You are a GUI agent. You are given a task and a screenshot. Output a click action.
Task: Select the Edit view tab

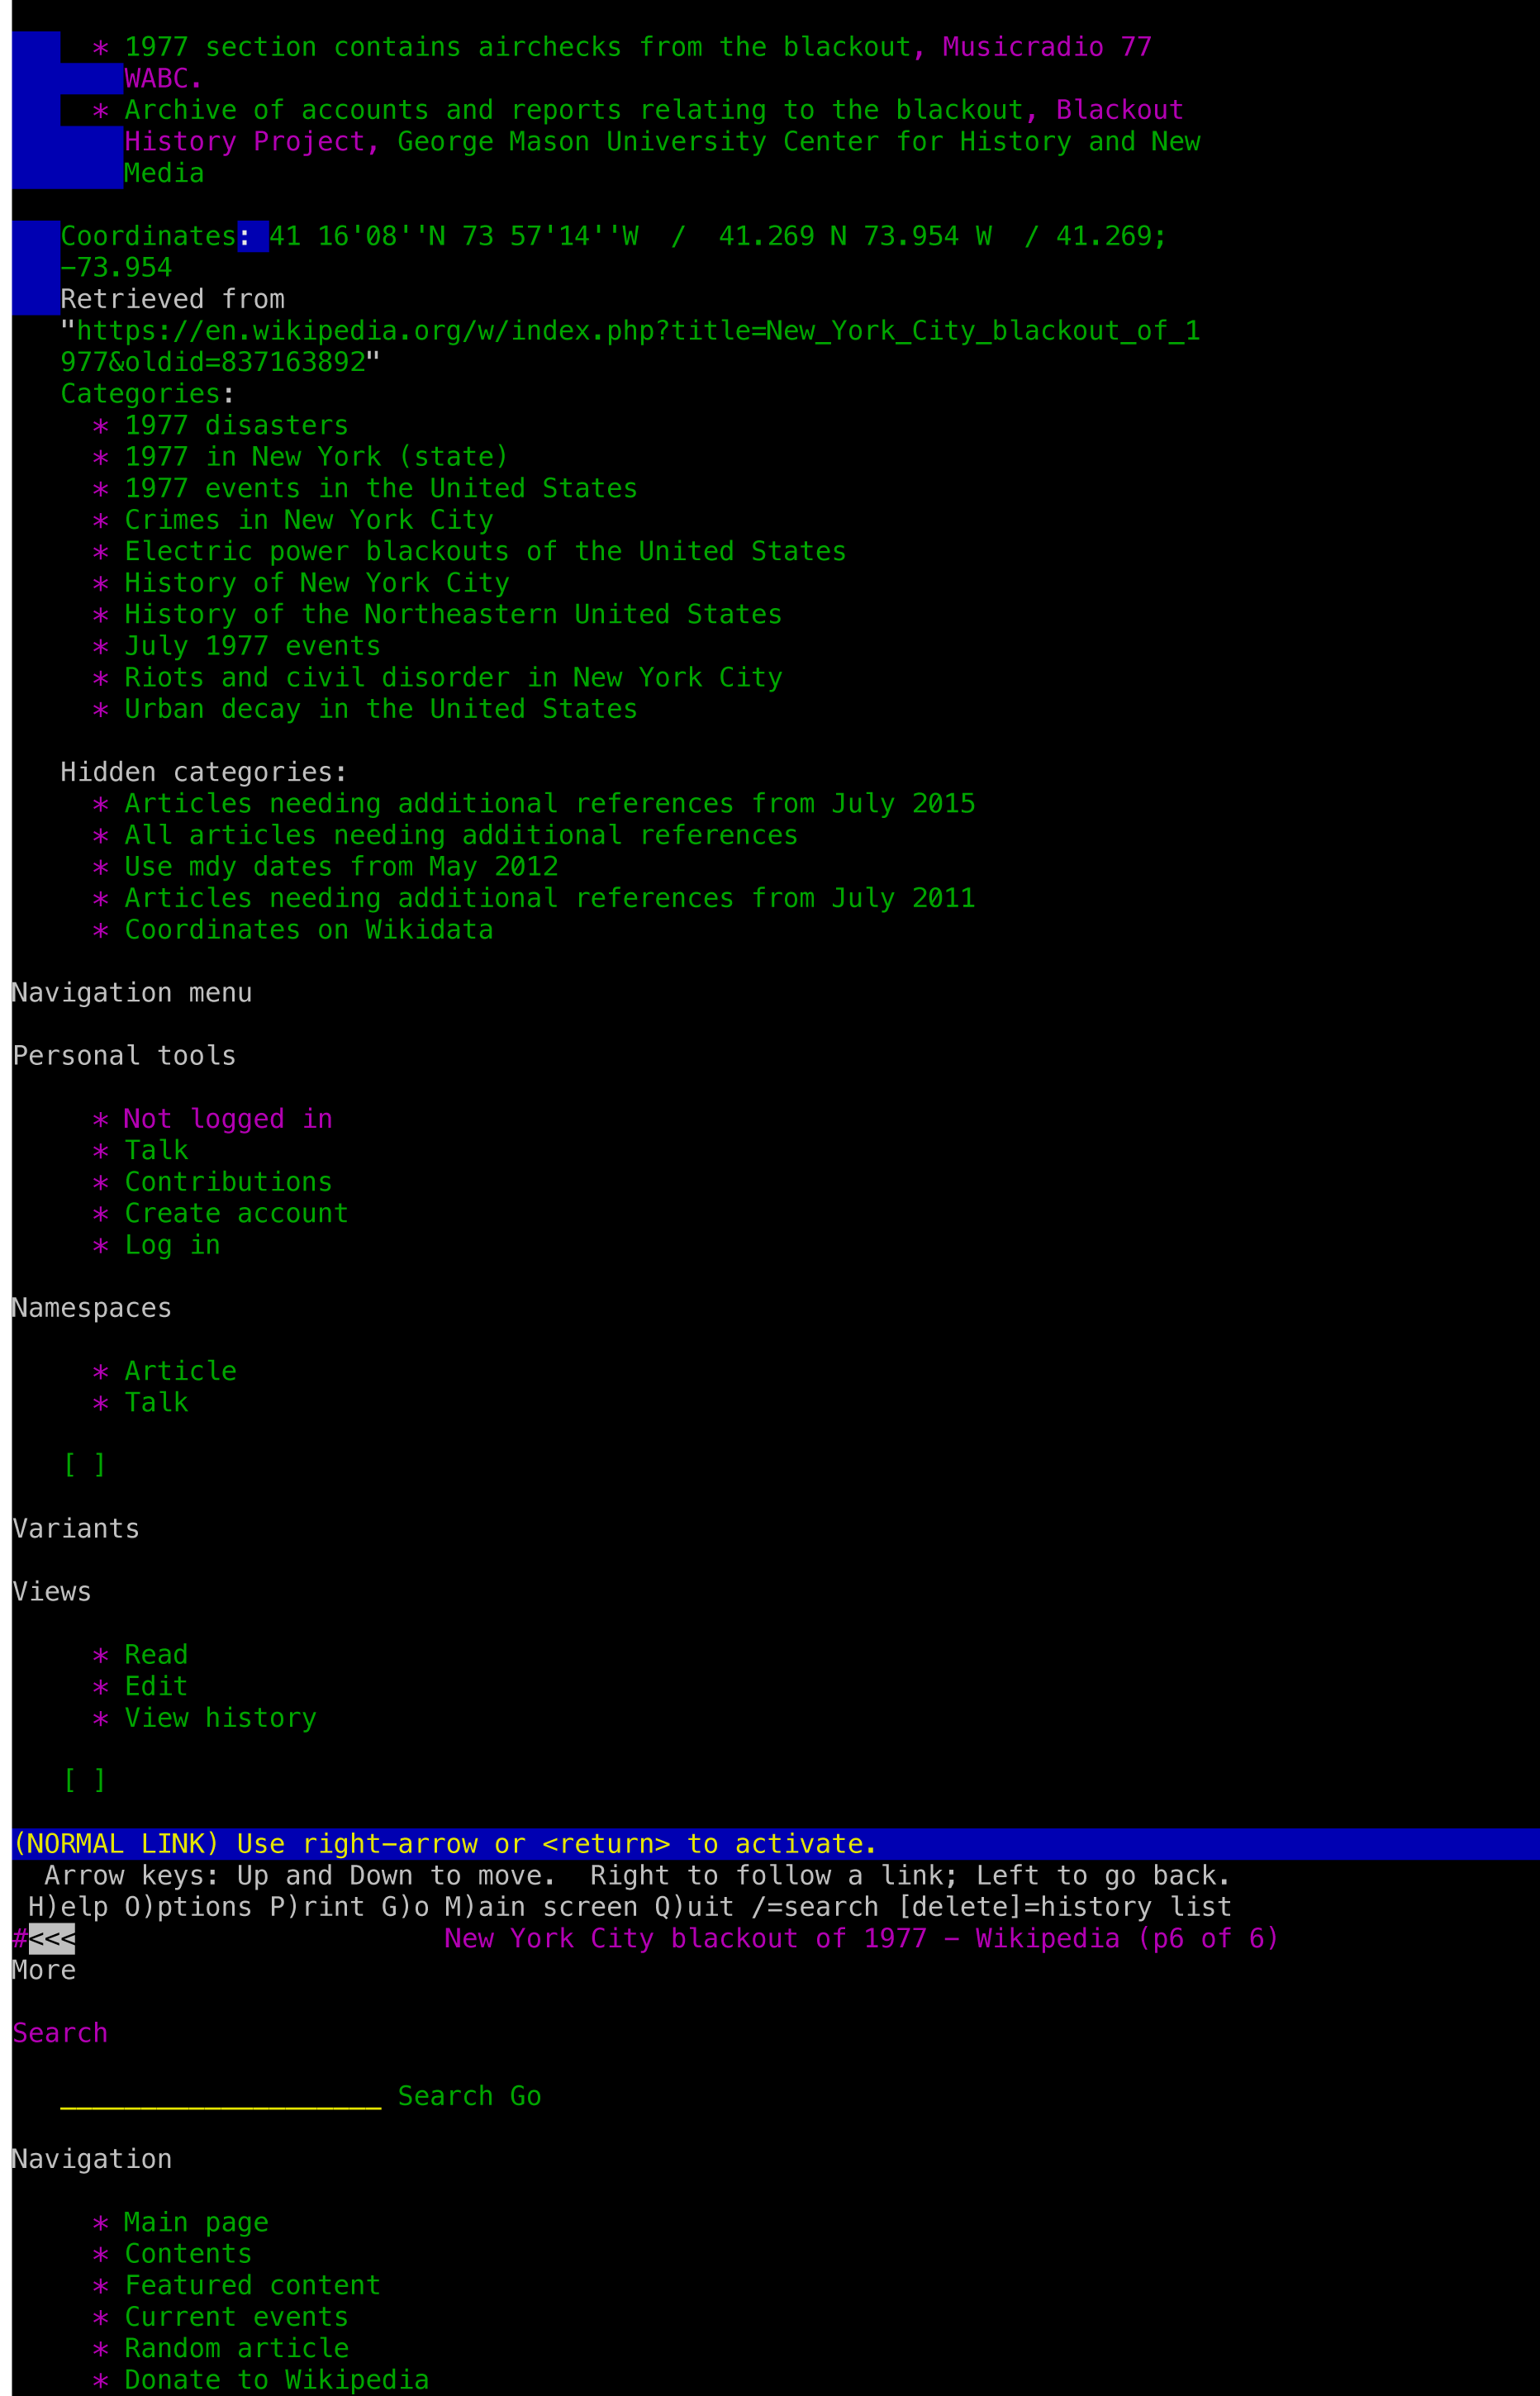pyautogui.click(x=156, y=1686)
